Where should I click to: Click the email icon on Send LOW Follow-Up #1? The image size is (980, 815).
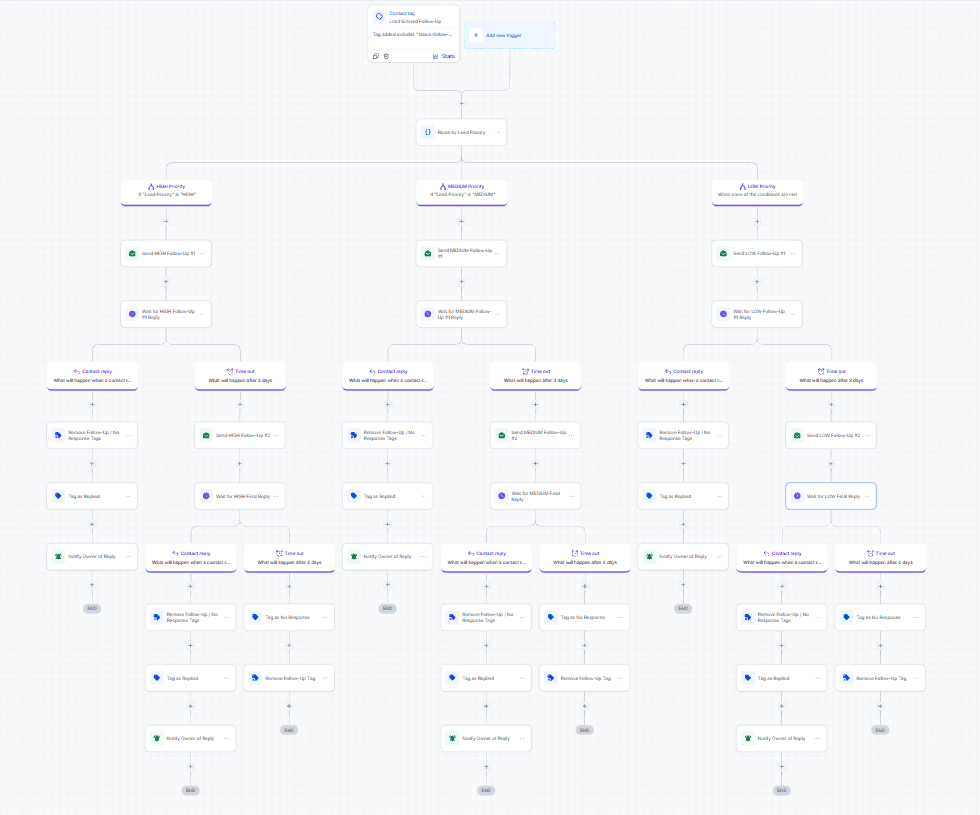click(x=723, y=253)
